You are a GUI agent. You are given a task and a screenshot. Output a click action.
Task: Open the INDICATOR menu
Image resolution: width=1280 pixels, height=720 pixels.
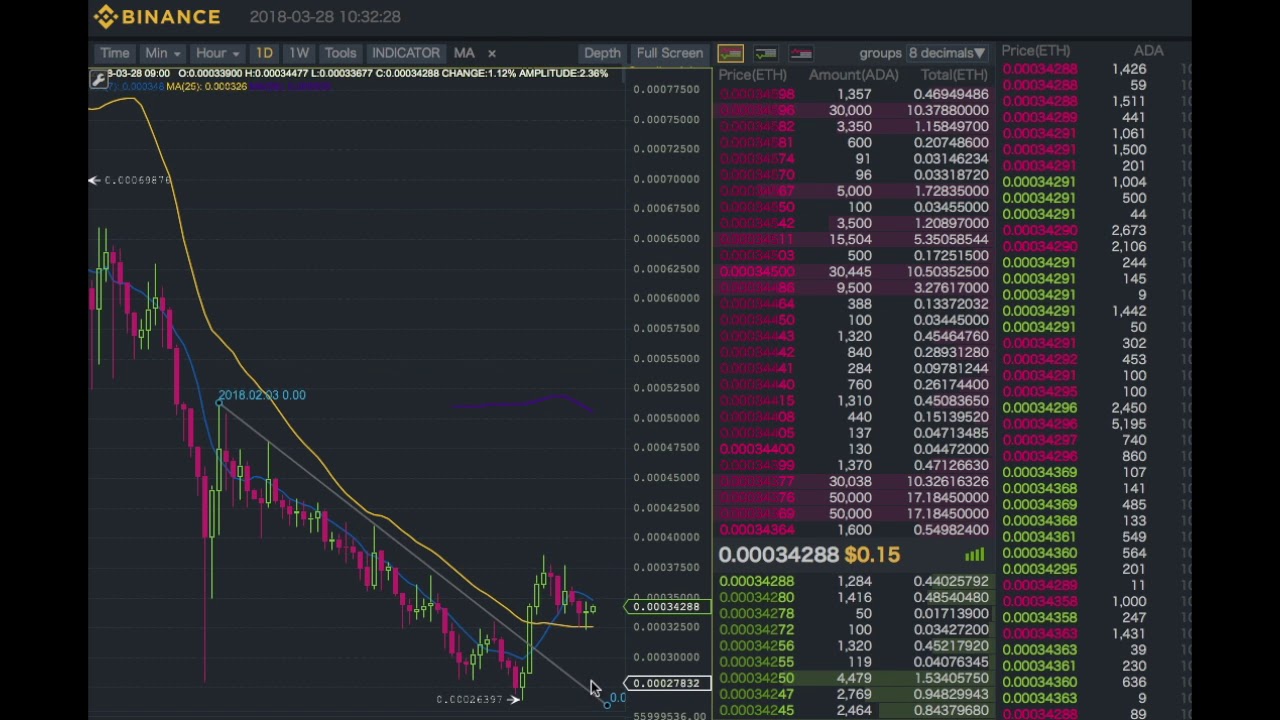click(x=405, y=53)
